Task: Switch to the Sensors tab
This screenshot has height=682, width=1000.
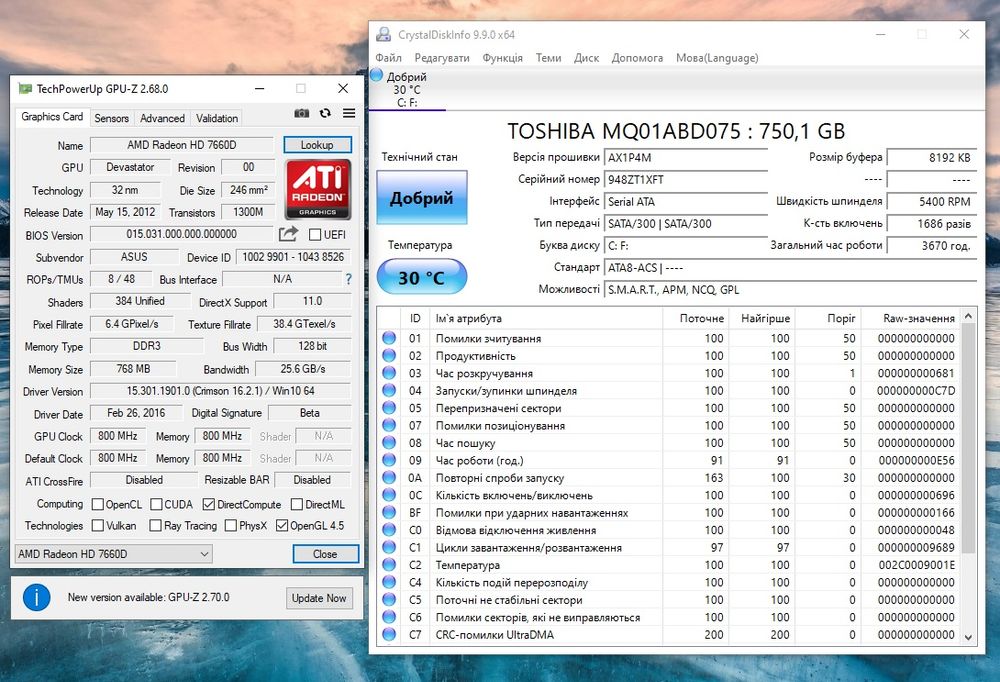Action: point(112,118)
